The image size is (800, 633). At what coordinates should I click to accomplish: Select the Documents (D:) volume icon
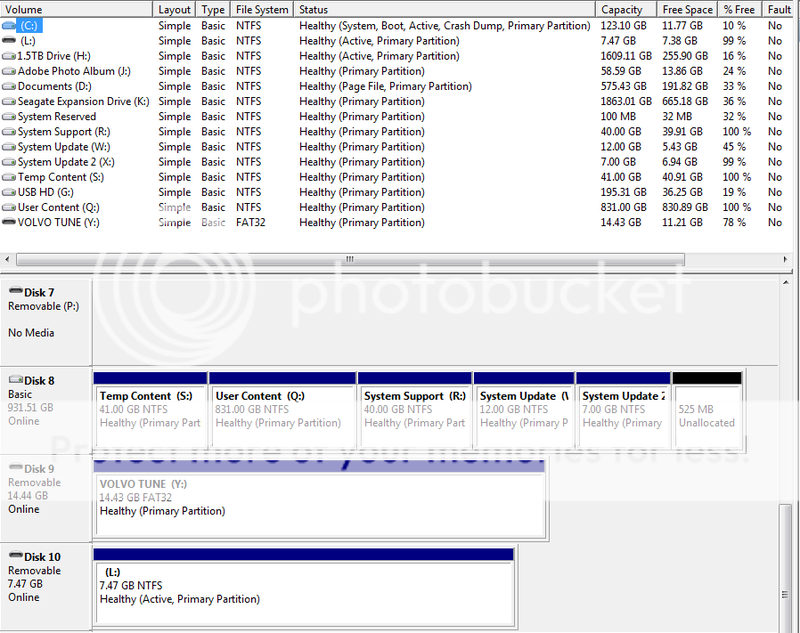[x=10, y=86]
